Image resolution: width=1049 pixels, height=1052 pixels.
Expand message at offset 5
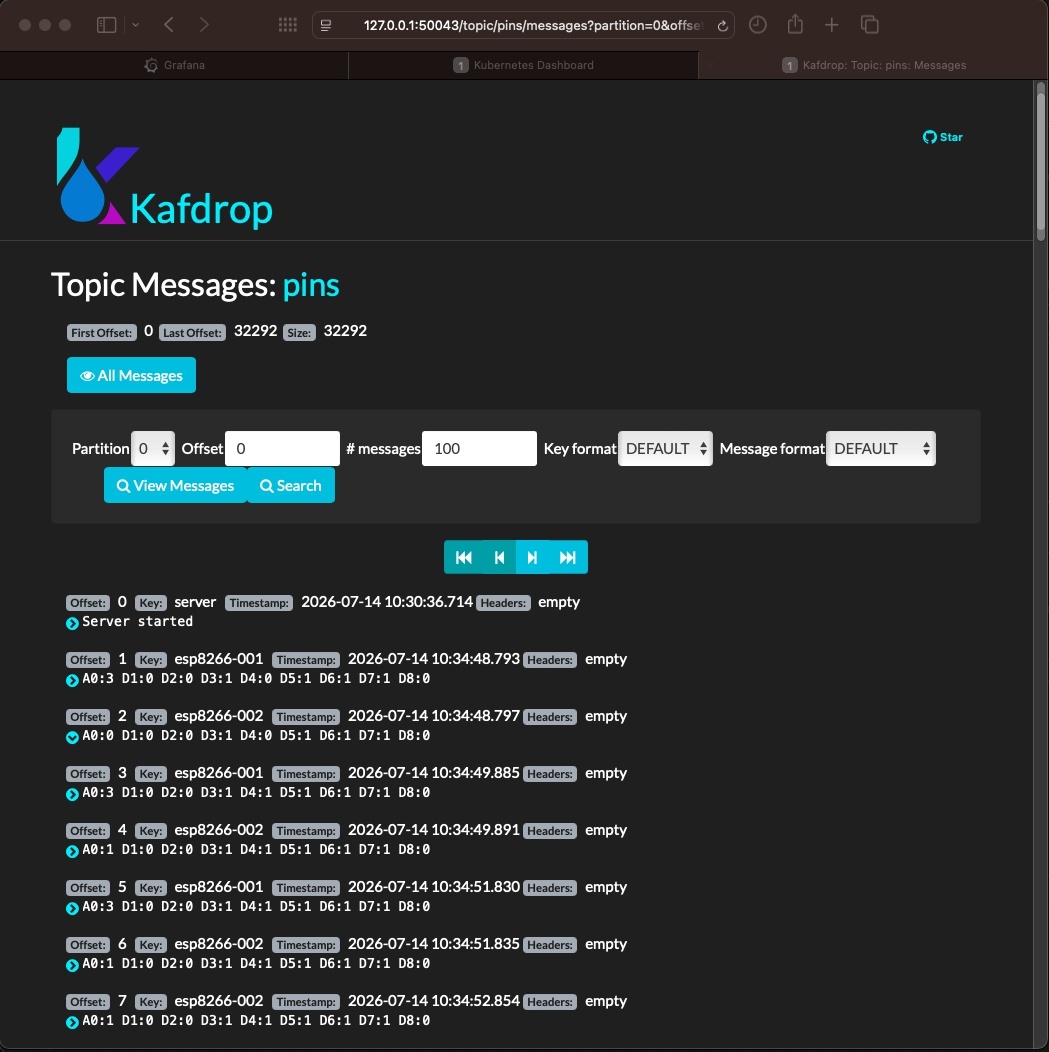click(72, 908)
